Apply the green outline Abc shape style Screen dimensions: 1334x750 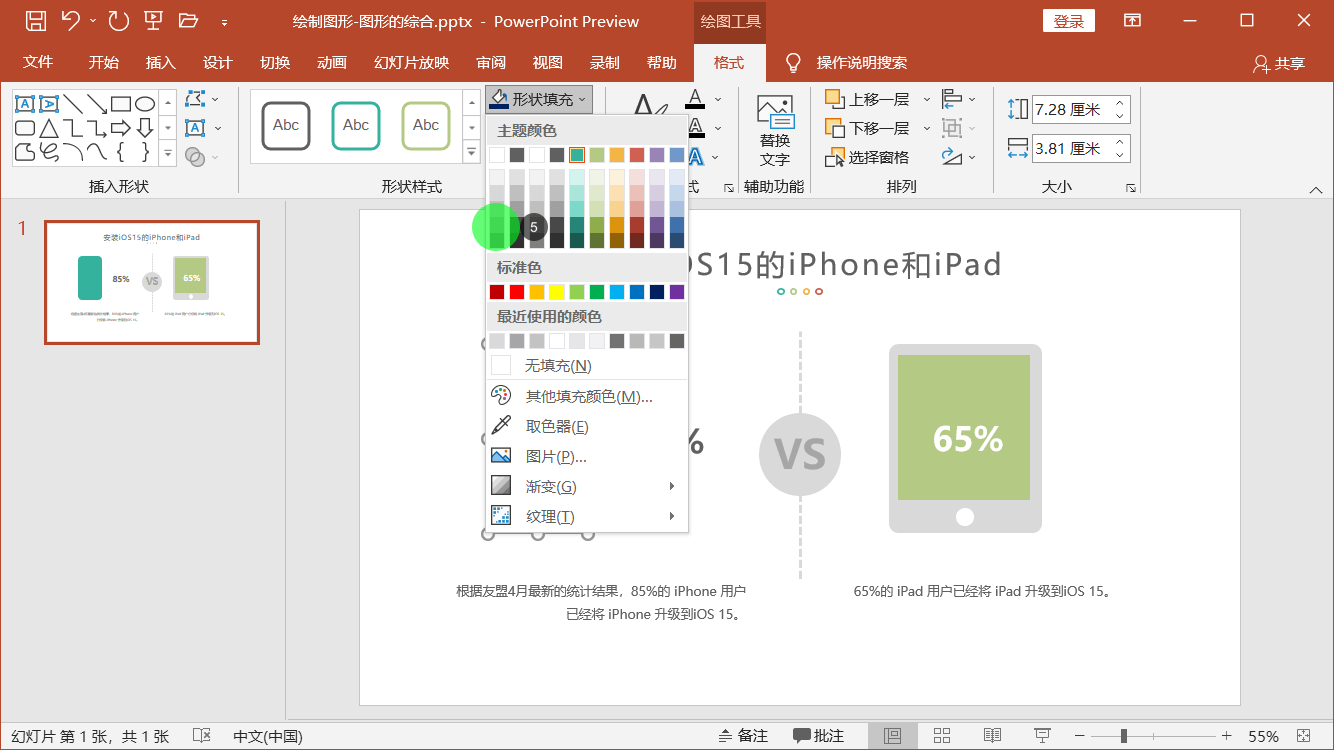pyautogui.click(x=426, y=126)
